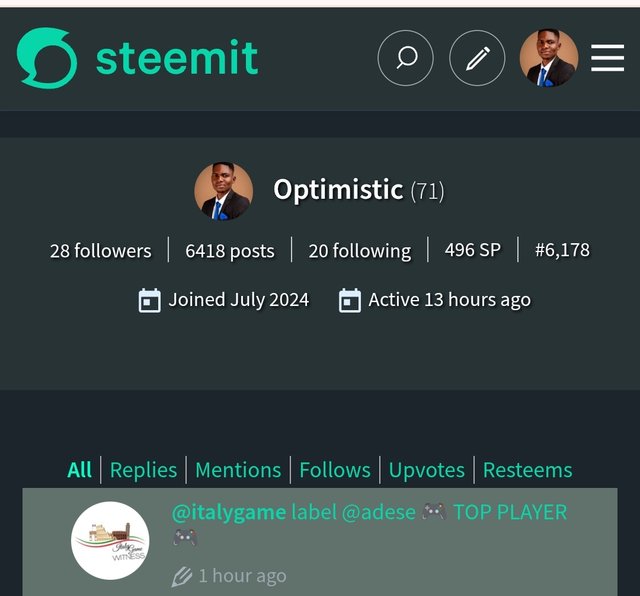Switch to the Replies tab

click(143, 470)
